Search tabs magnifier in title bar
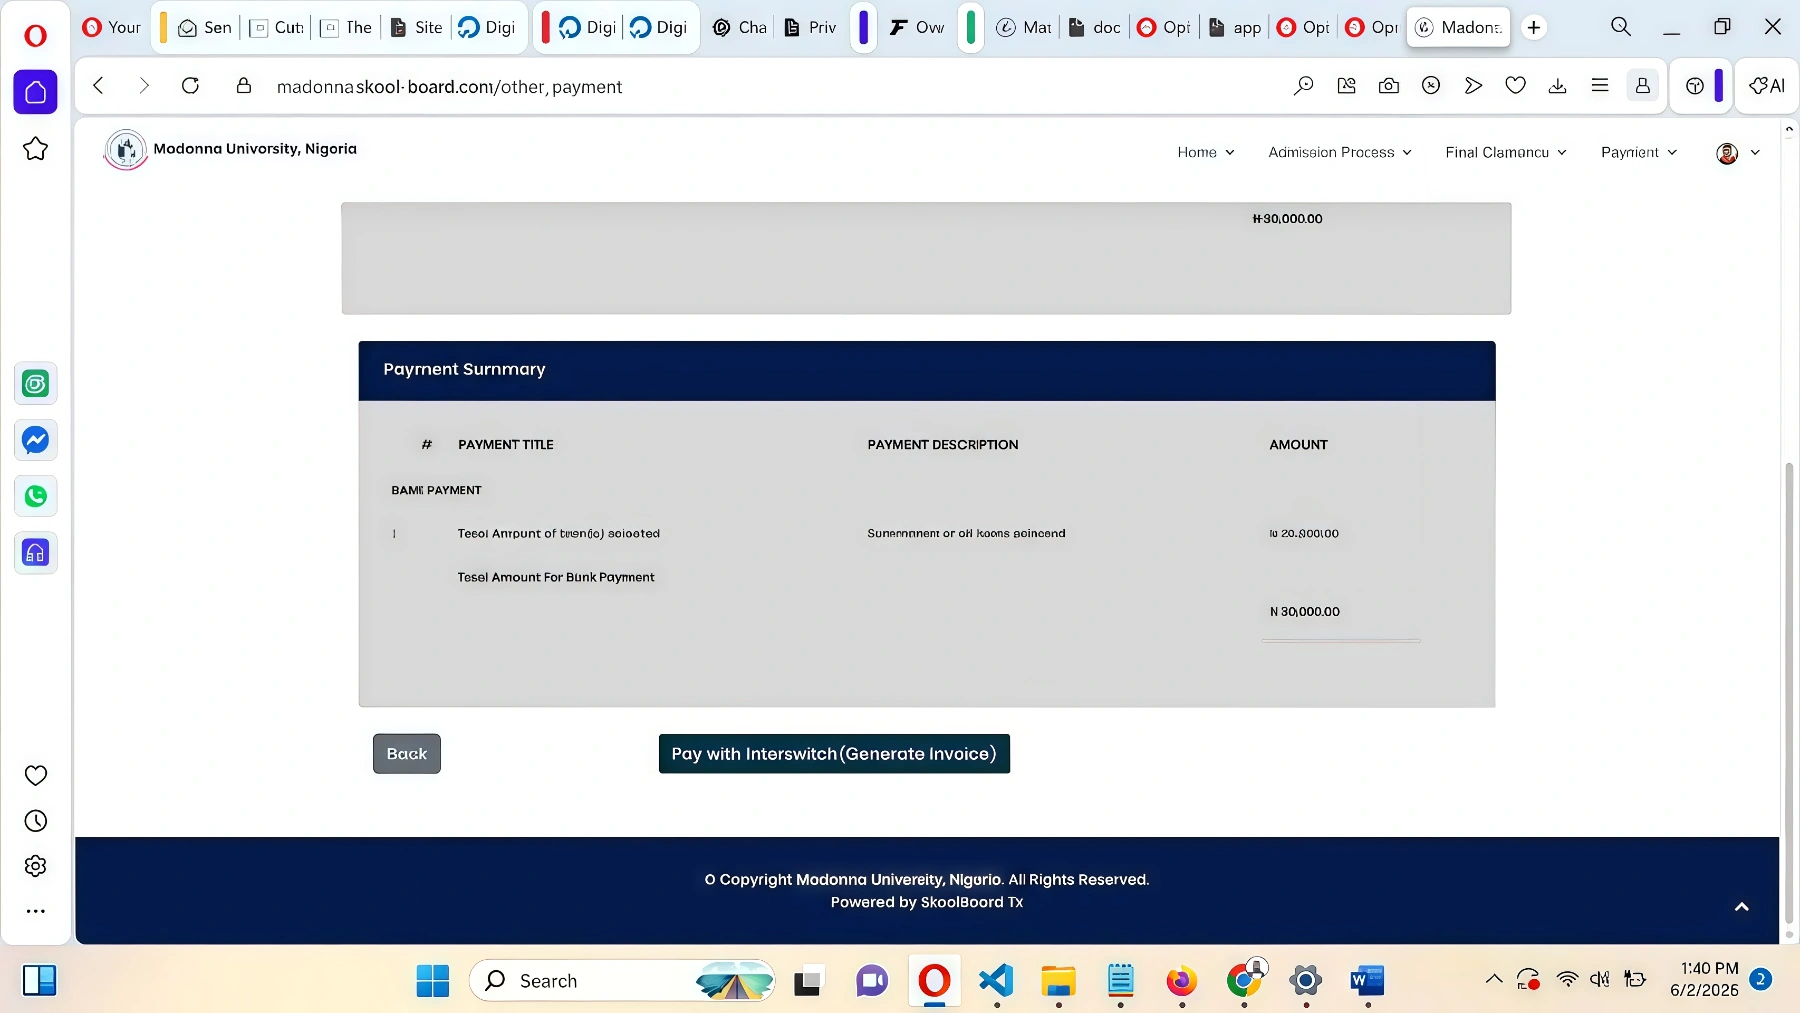The width and height of the screenshot is (1800, 1013). pos(1621,27)
